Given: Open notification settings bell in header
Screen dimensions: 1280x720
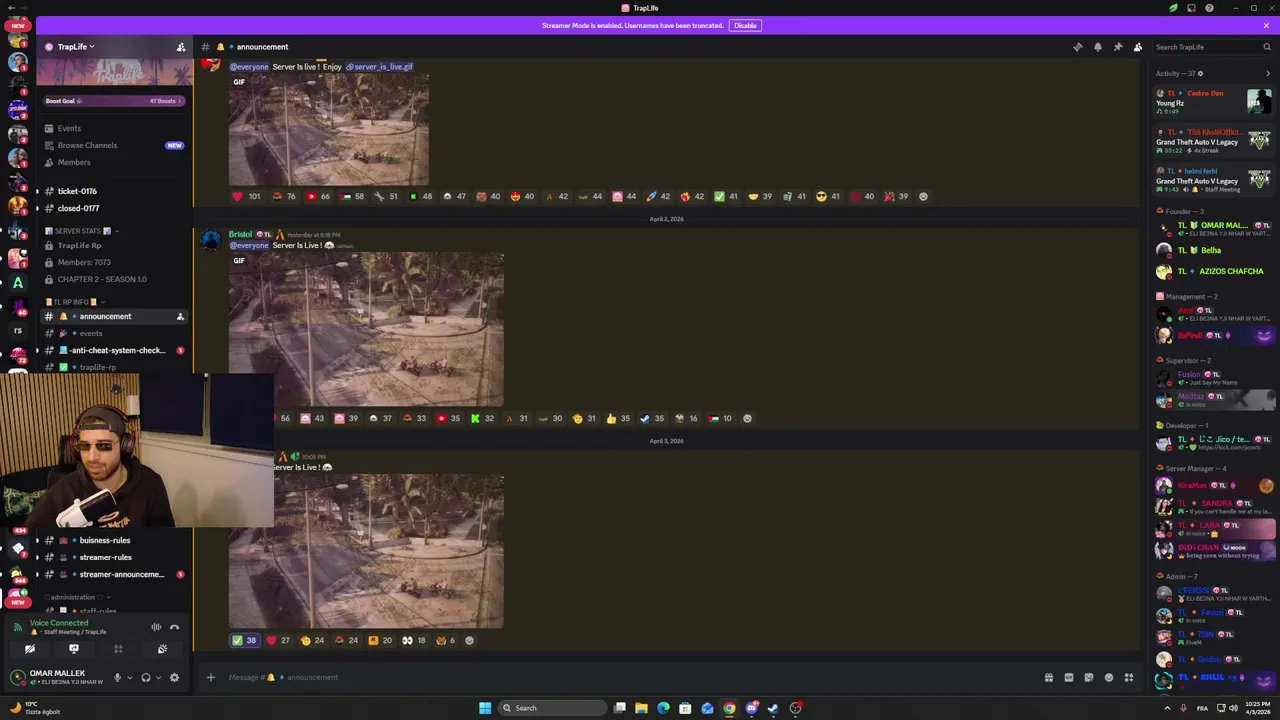Looking at the screenshot, I should (x=1097, y=47).
